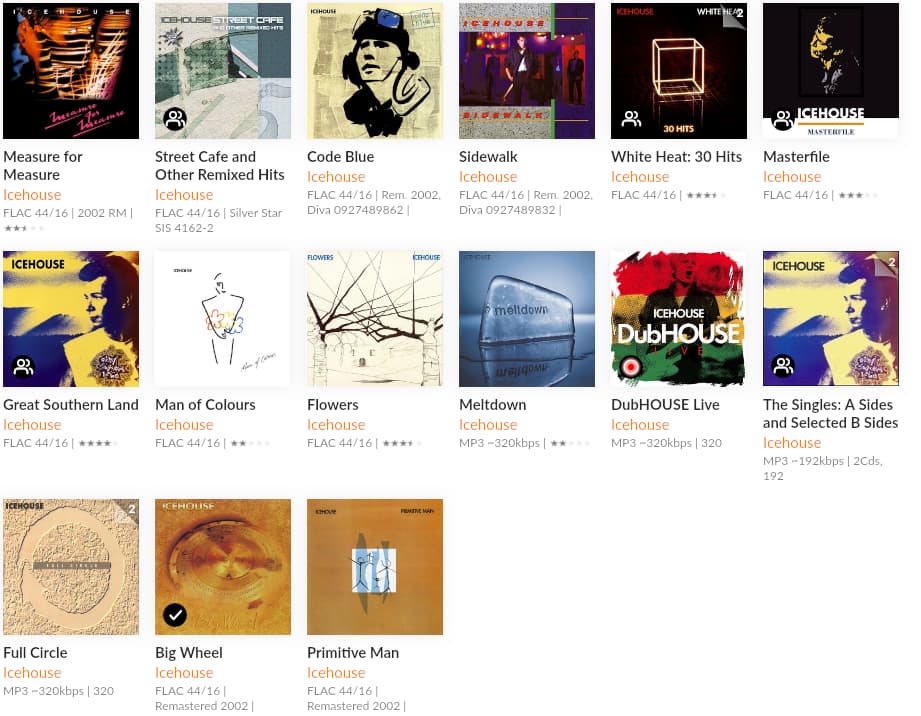The height and width of the screenshot is (716, 921).
Task: Click the star rating under Flowers
Action: coord(402,443)
